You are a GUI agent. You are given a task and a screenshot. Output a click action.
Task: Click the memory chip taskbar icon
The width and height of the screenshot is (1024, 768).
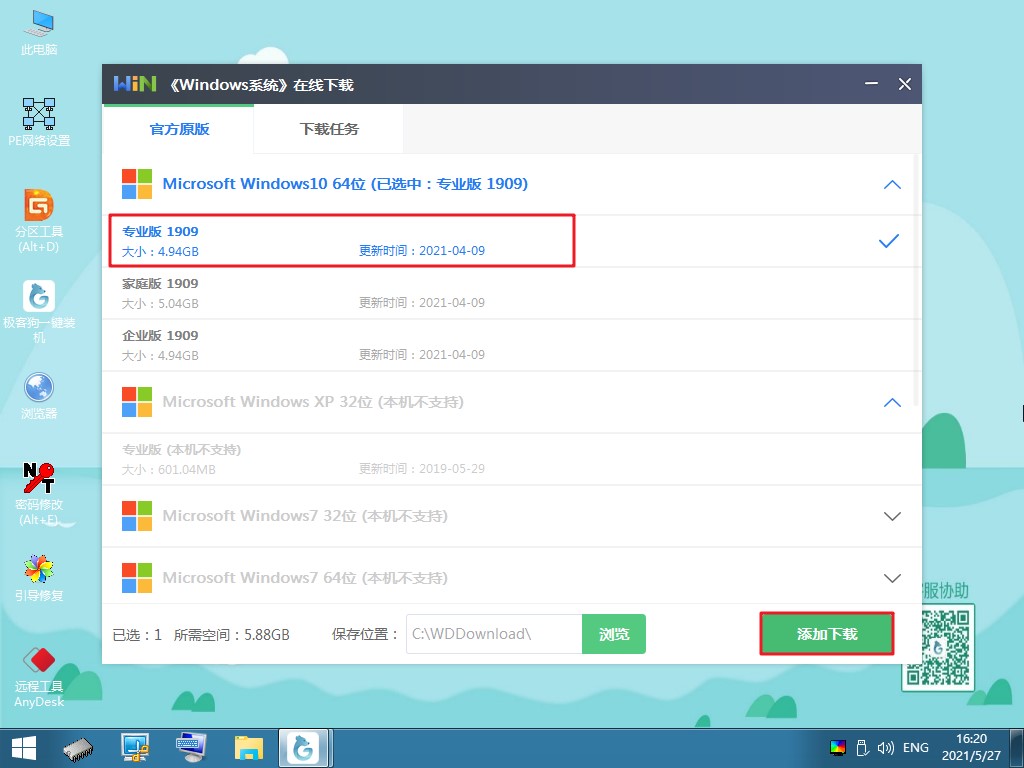pyautogui.click(x=78, y=748)
